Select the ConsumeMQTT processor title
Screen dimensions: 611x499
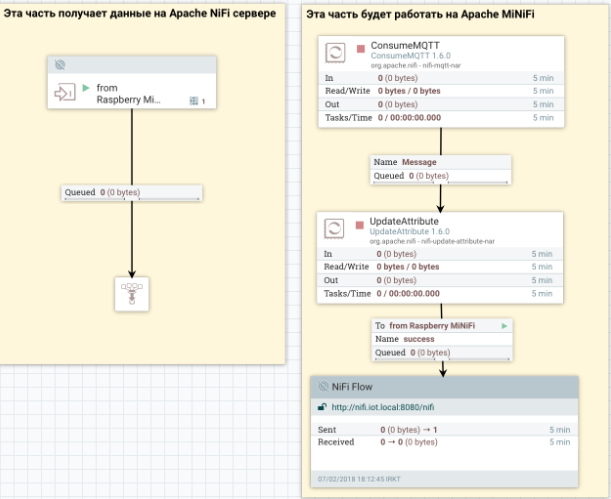pyautogui.click(x=405, y=45)
